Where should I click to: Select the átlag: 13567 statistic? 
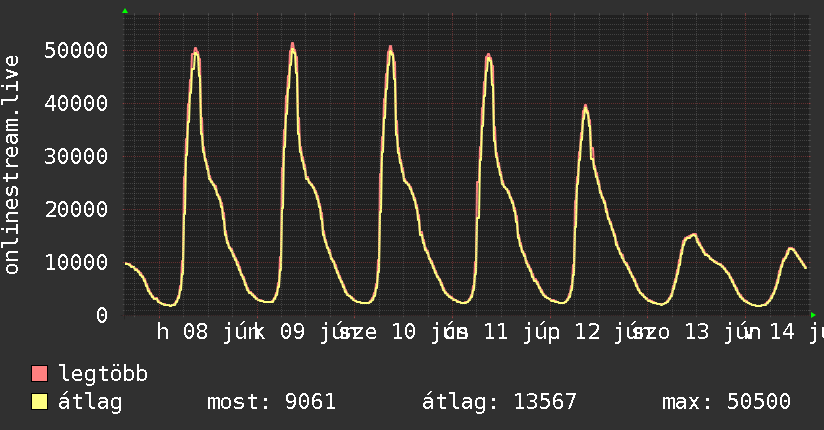[499, 402]
